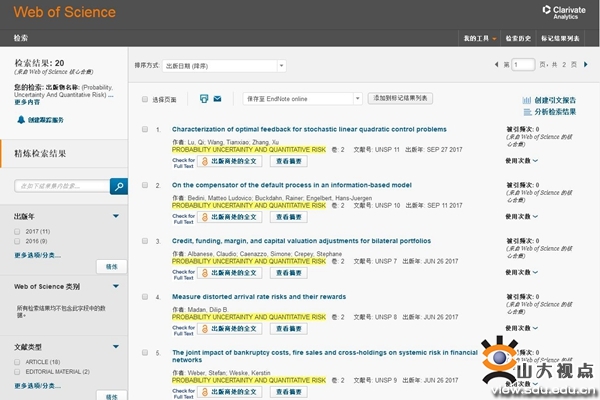The image size is (600, 400).
Task: Click the 创建引文报告 chart icon
Action: pyautogui.click(x=527, y=100)
